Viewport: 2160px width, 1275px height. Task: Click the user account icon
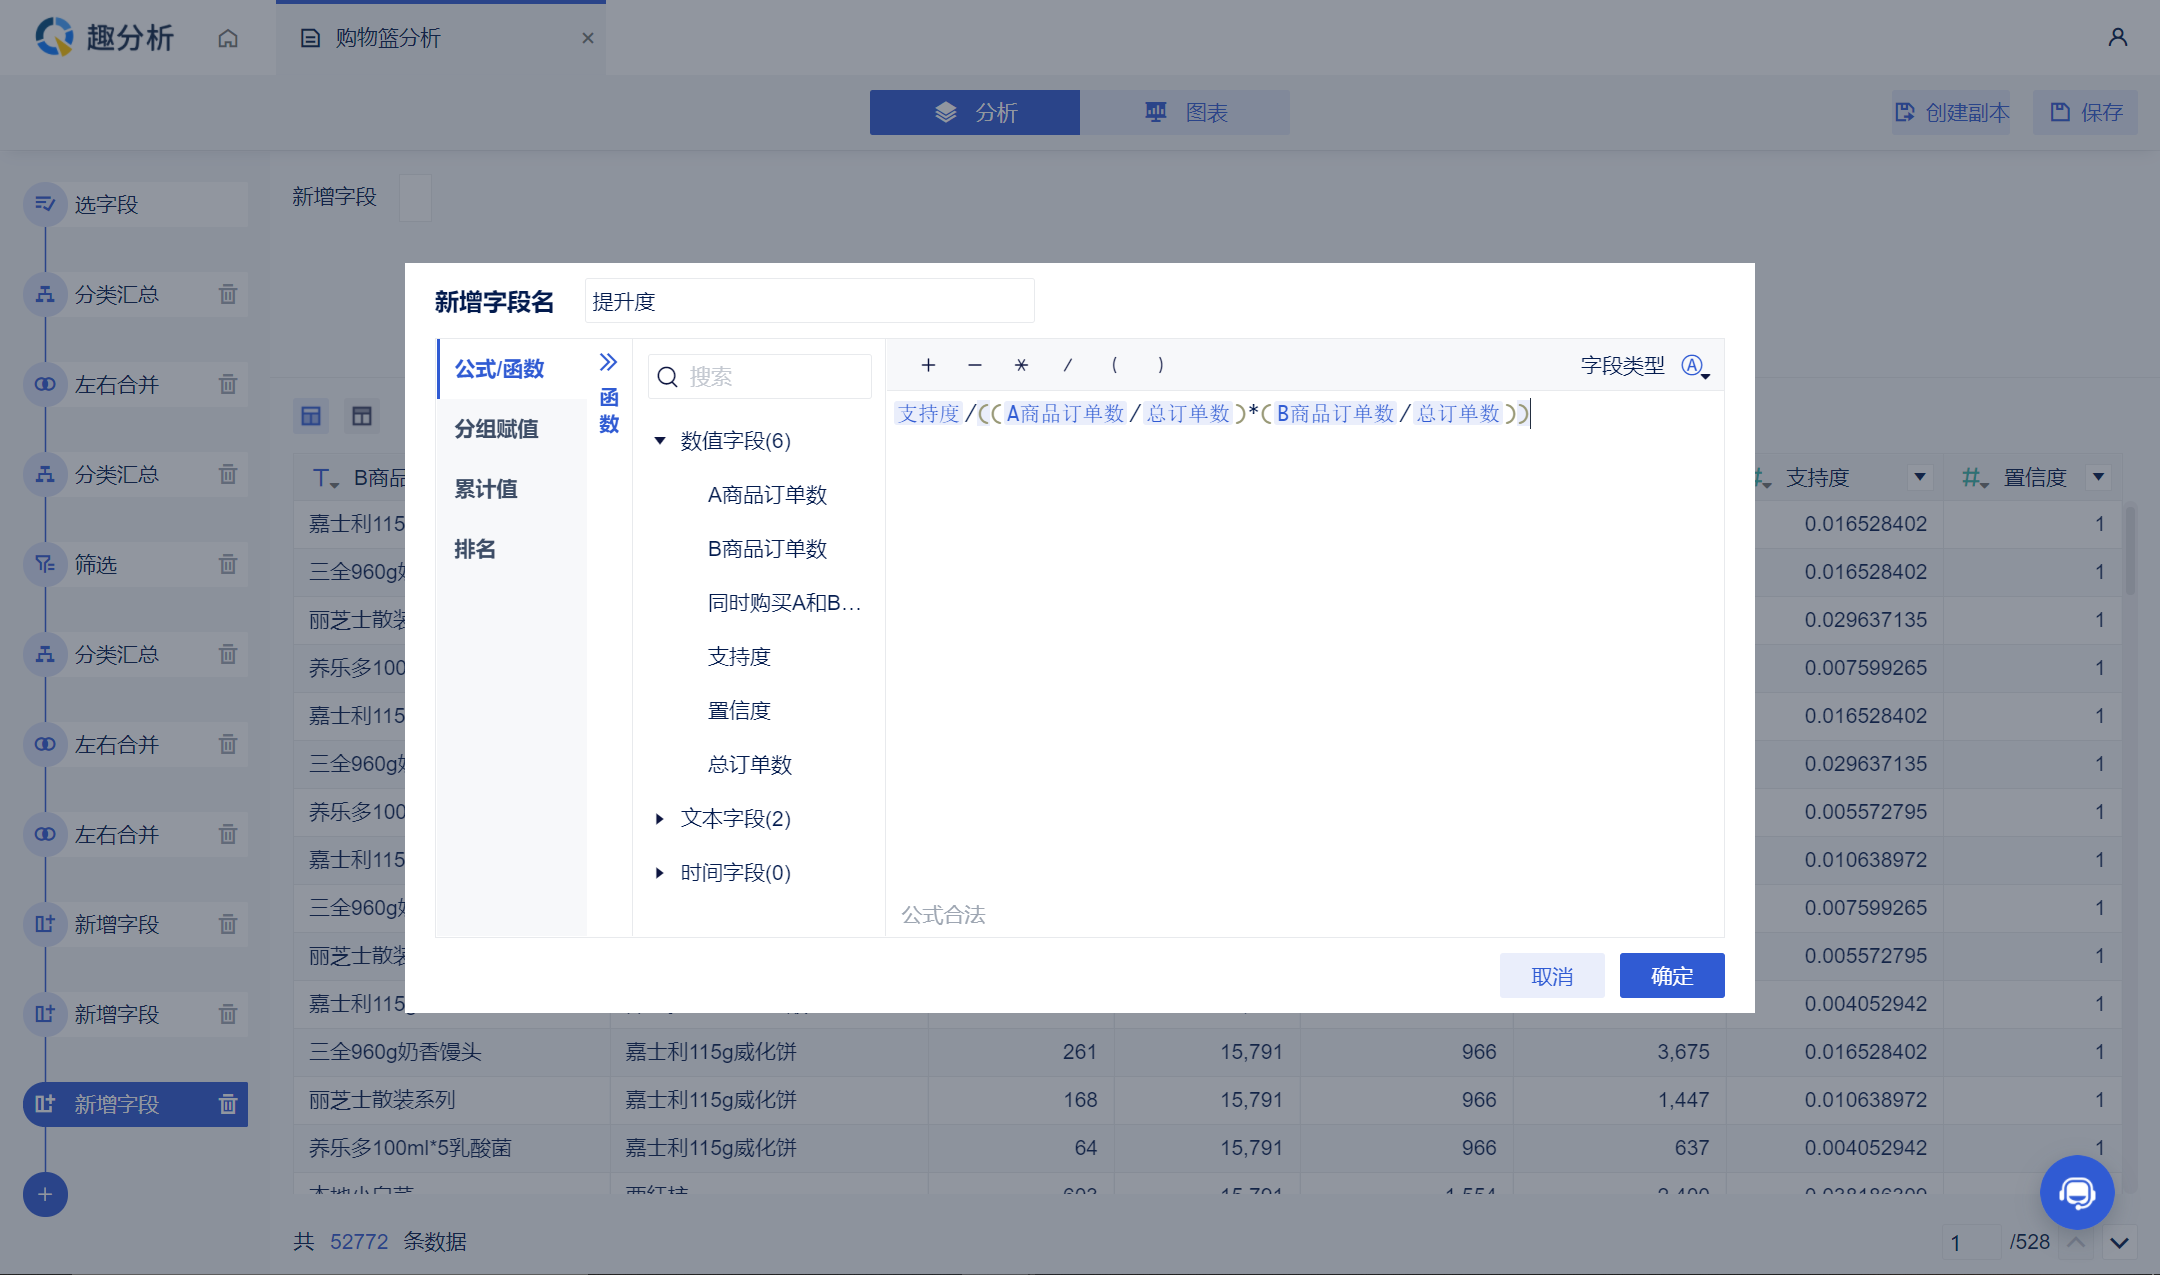coord(2117,37)
